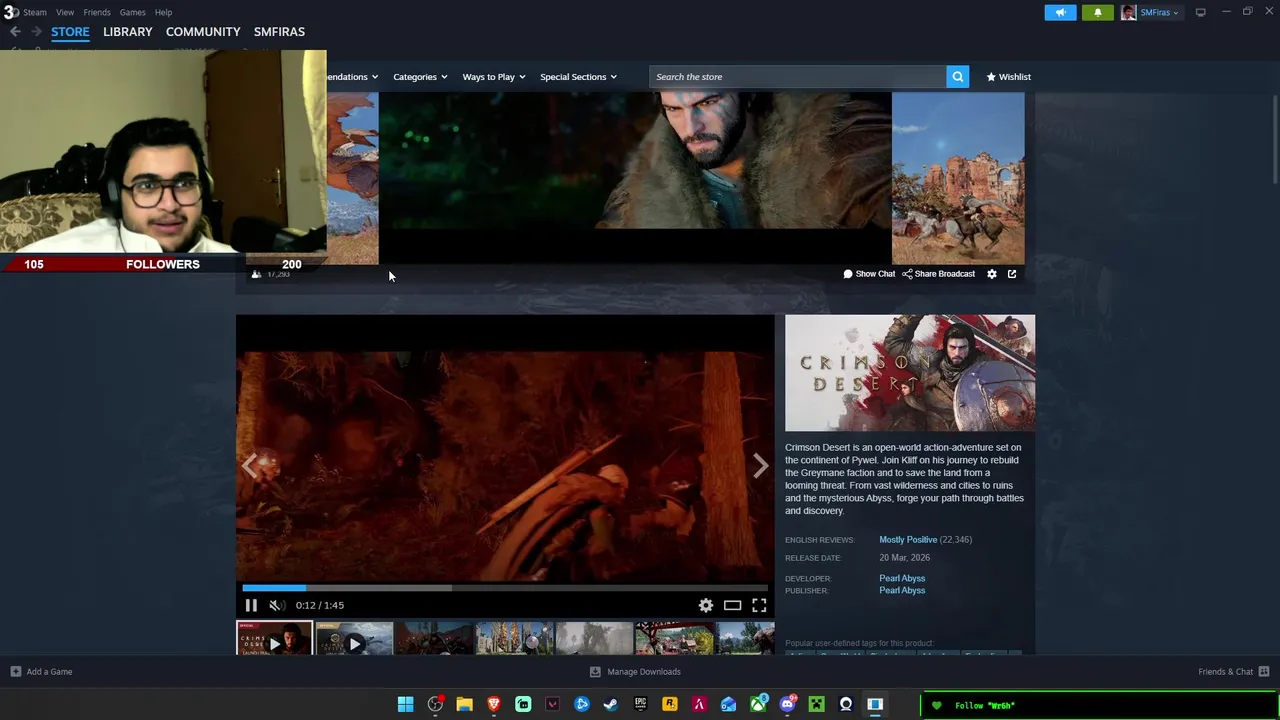Click the broadcast viewer count
1280x720 pixels.
click(x=271, y=274)
